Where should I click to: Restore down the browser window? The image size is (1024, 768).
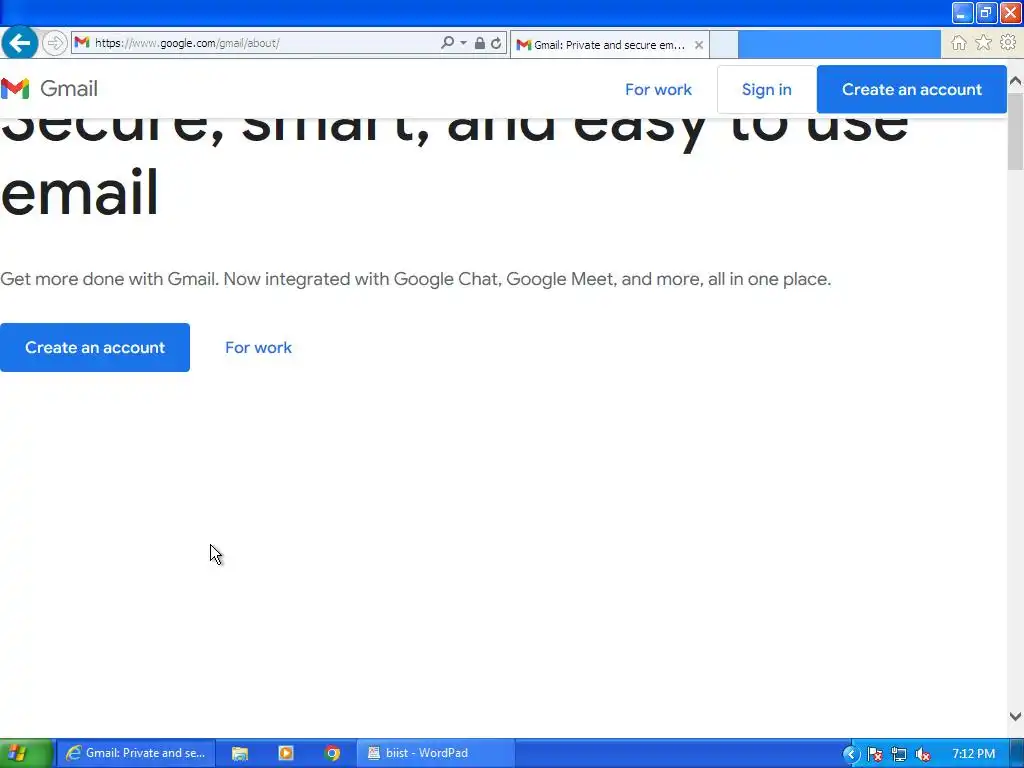[x=986, y=13]
